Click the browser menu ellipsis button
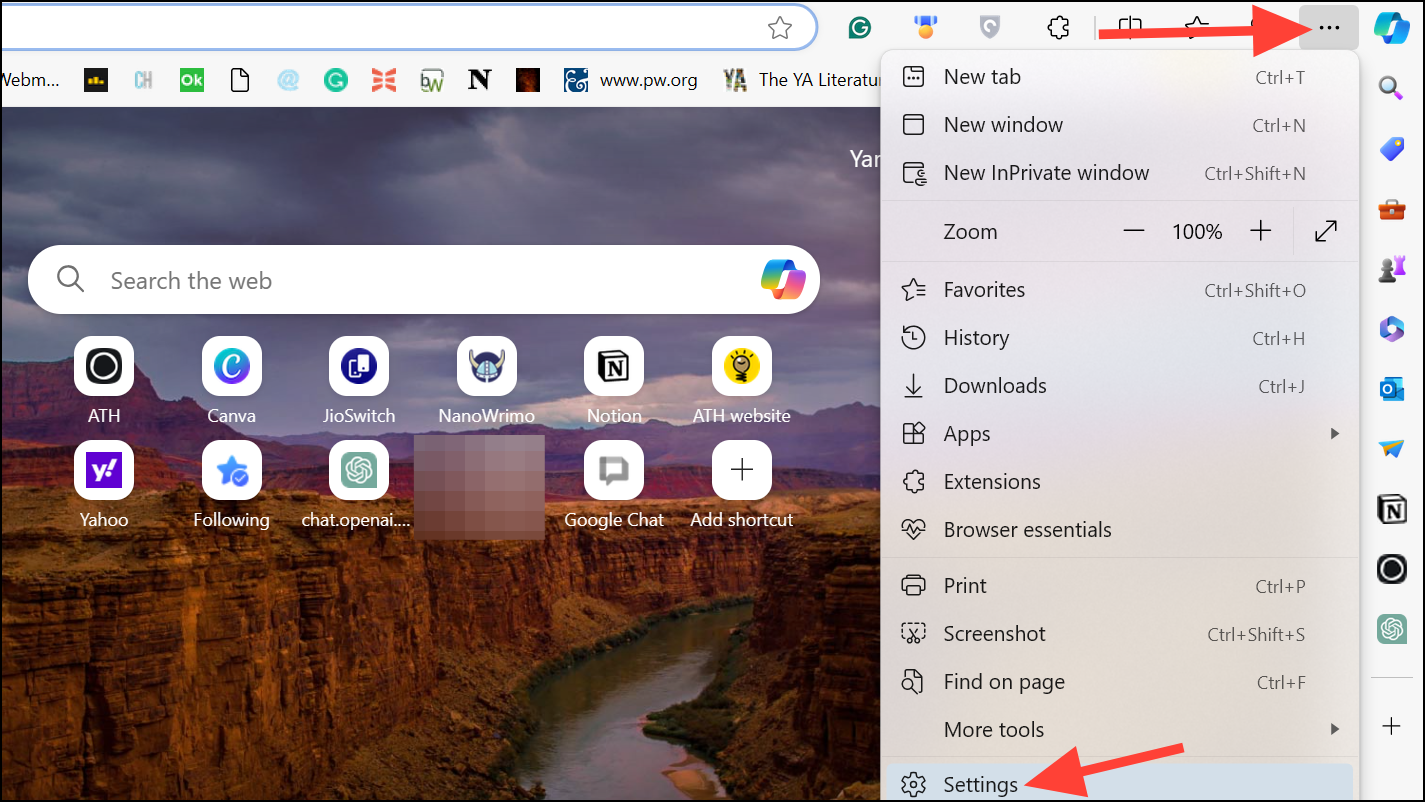The image size is (1425, 802). click(1328, 27)
